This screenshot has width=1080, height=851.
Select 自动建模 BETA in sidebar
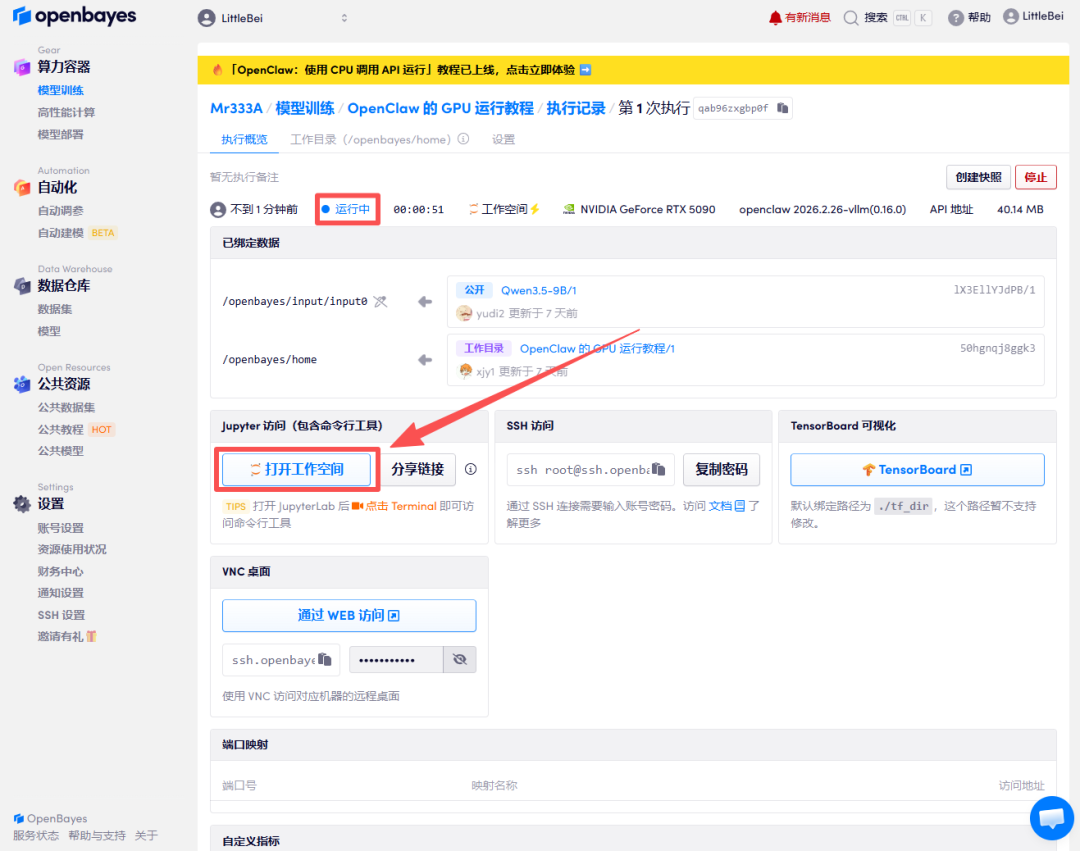tap(77, 233)
